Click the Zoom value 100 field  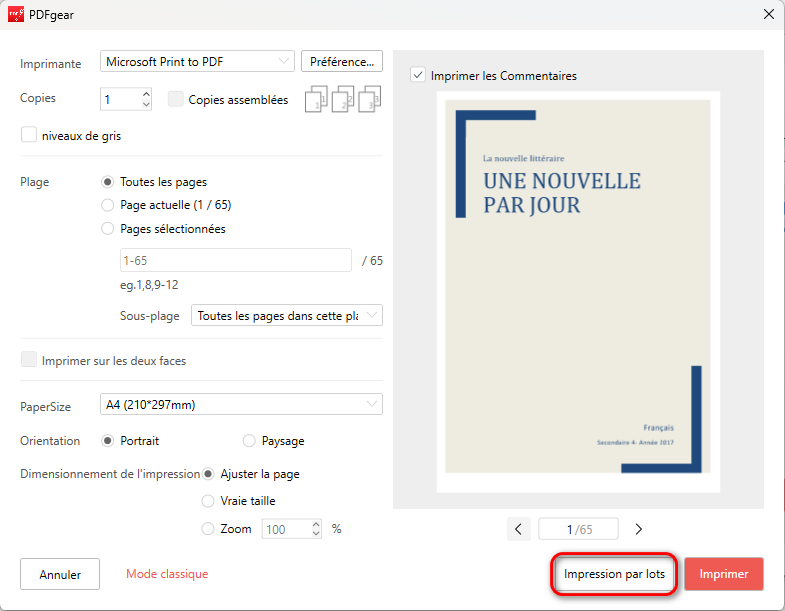click(x=286, y=529)
